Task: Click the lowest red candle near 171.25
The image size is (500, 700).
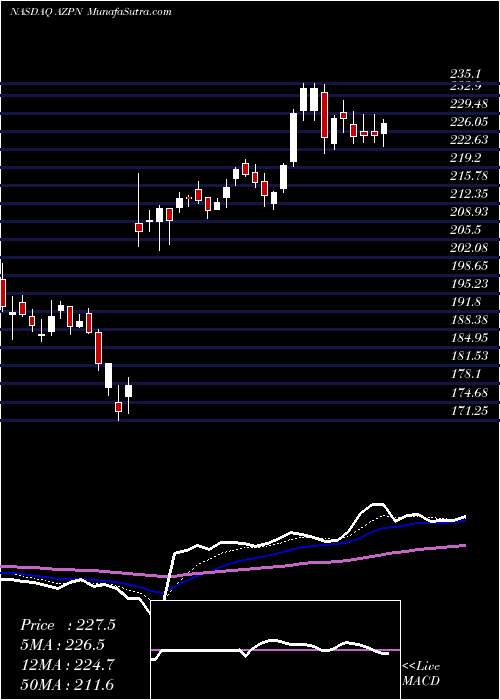Action: click(x=118, y=407)
